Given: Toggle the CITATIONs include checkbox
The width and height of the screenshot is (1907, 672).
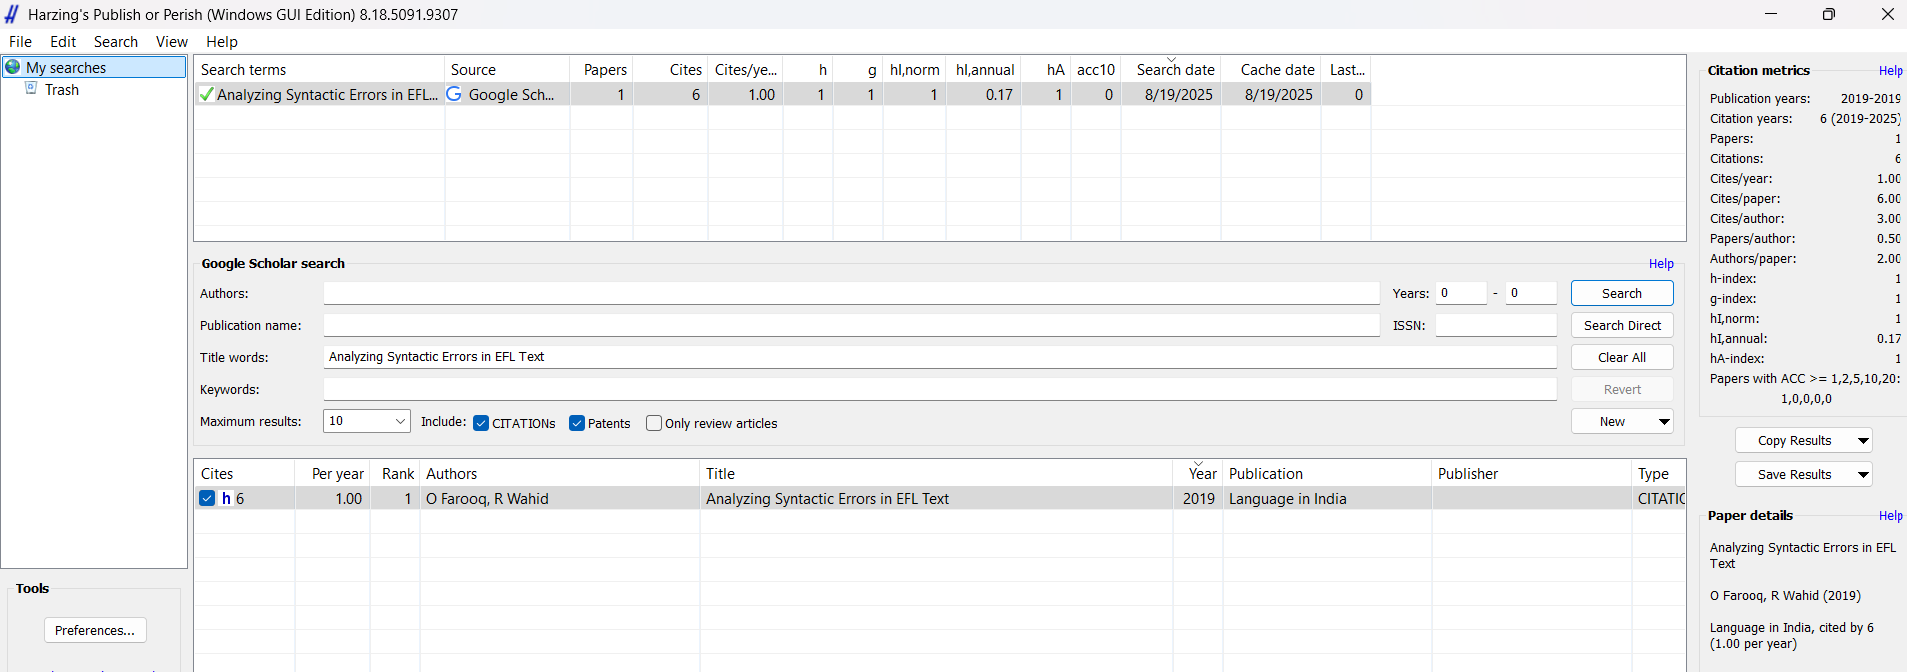Looking at the screenshot, I should (x=481, y=423).
